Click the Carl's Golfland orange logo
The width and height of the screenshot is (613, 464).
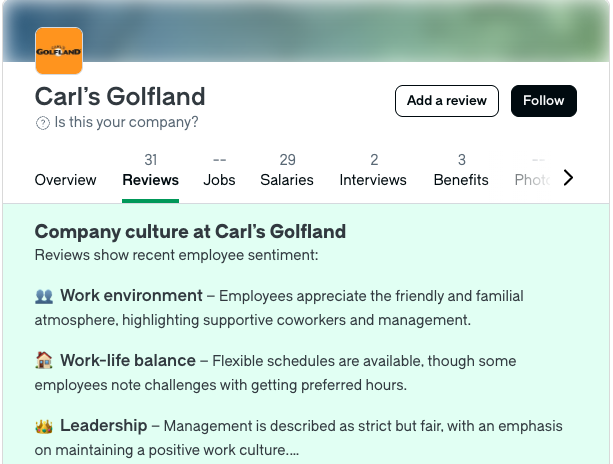[x=59, y=51]
